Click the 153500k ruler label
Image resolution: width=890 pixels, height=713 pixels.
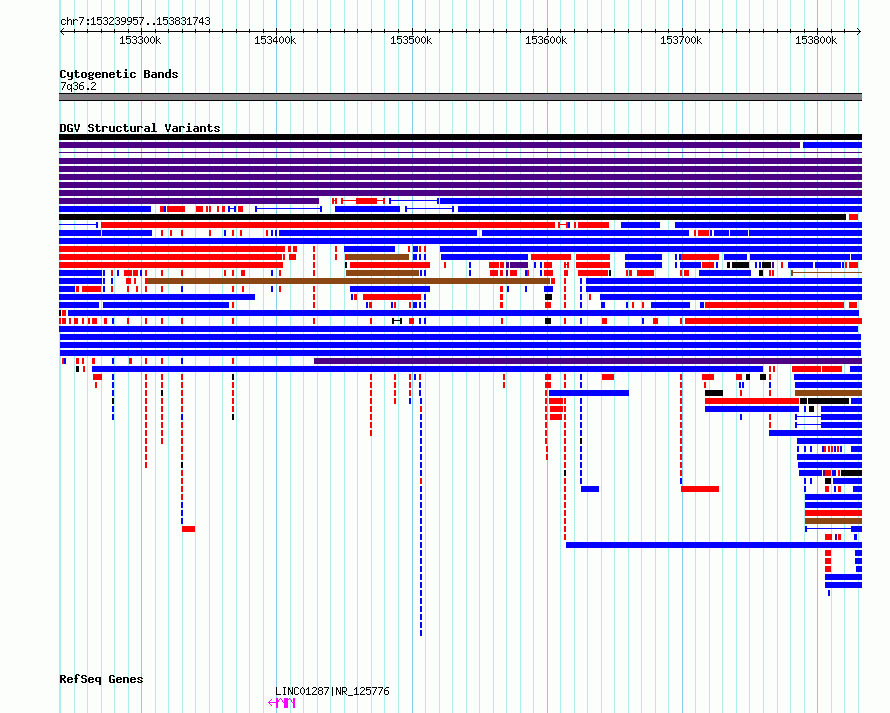tap(411, 40)
